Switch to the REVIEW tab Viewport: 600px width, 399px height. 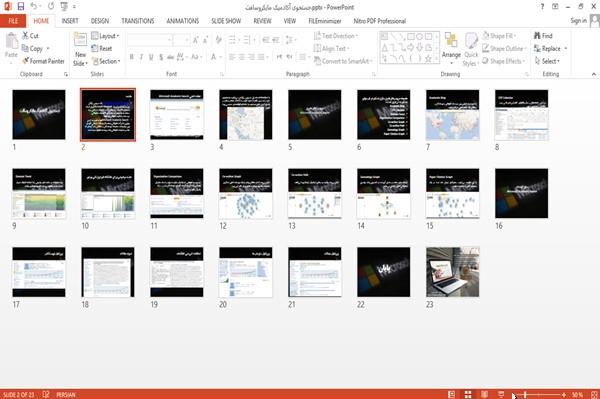coord(262,21)
